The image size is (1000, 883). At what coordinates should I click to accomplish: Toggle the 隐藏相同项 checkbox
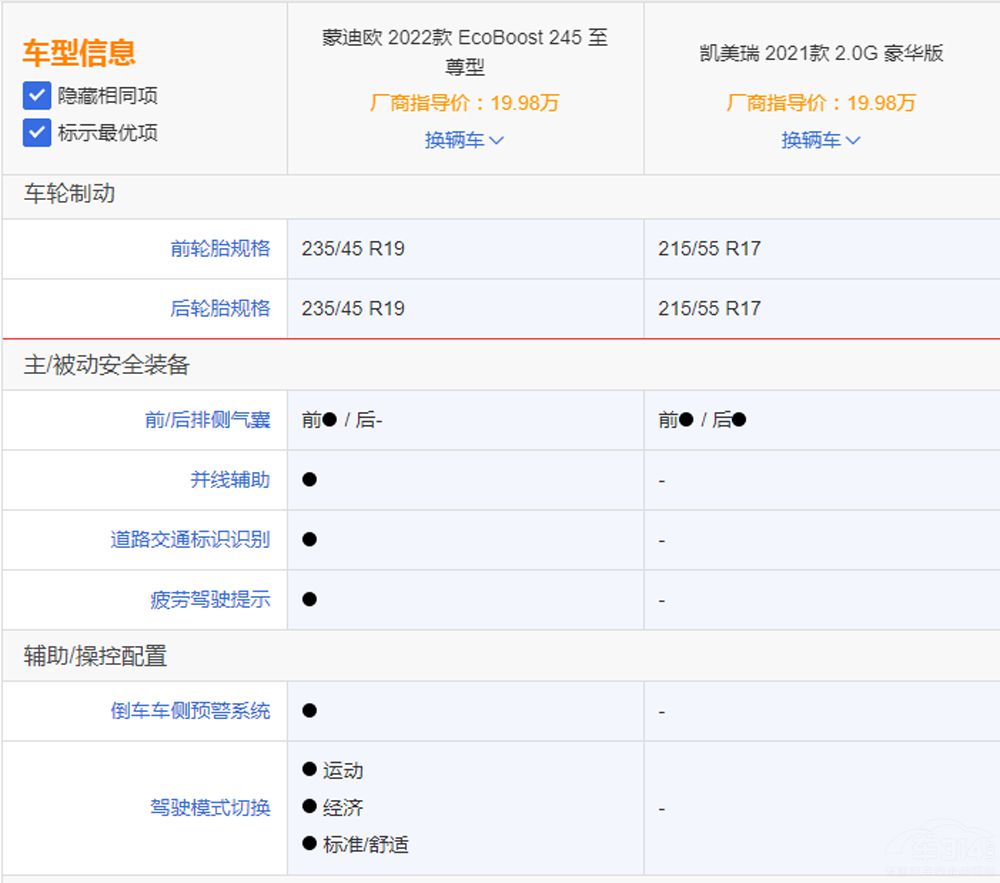pos(37,96)
